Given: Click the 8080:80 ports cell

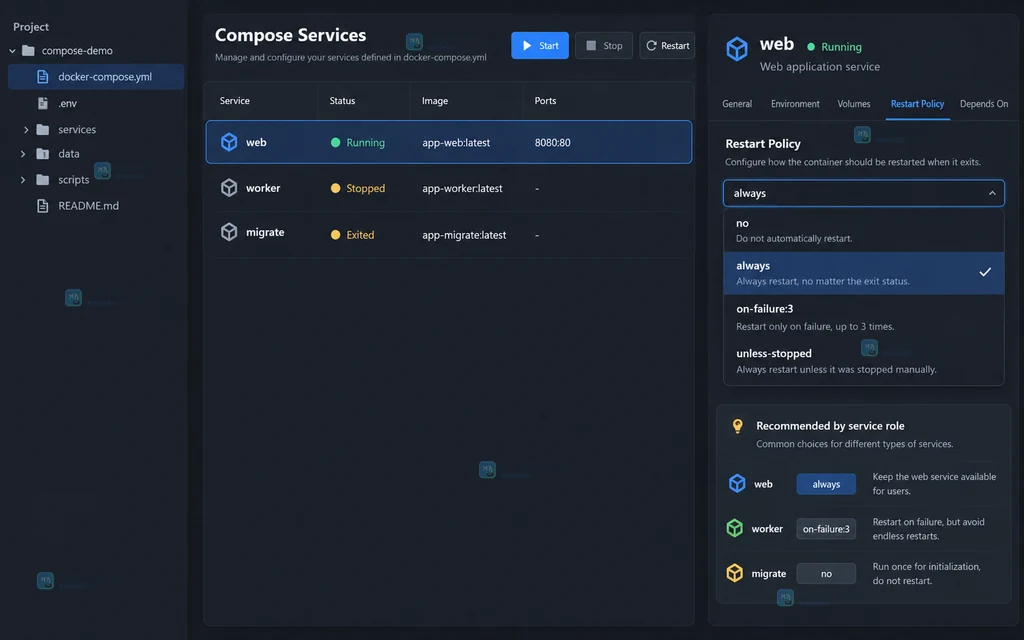Looking at the screenshot, I should [x=552, y=142].
